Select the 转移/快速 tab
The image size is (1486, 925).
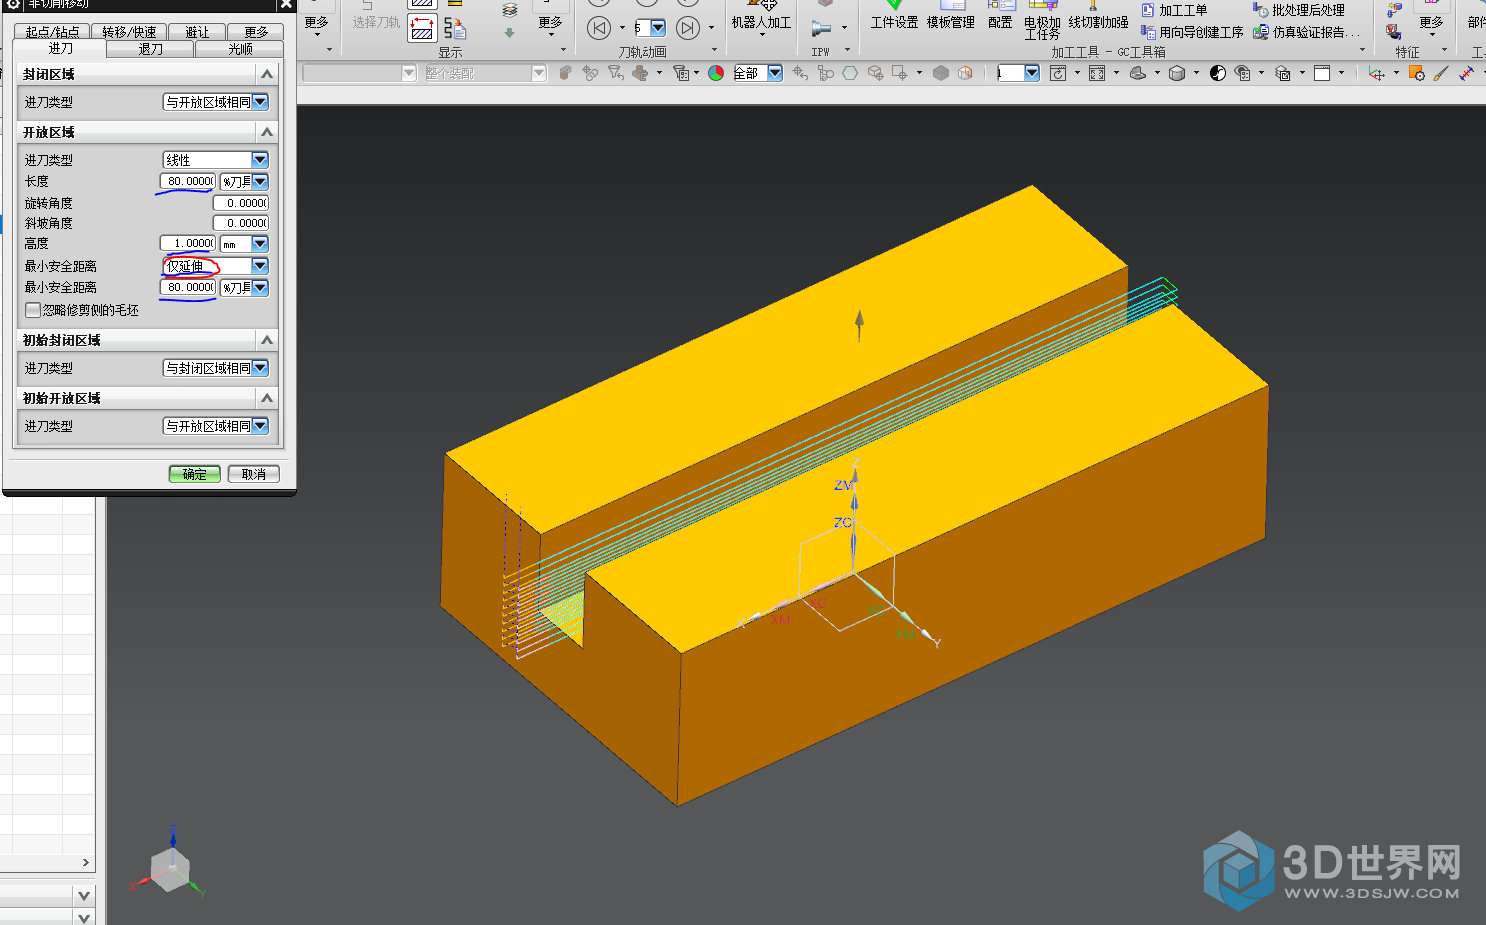pos(129,32)
